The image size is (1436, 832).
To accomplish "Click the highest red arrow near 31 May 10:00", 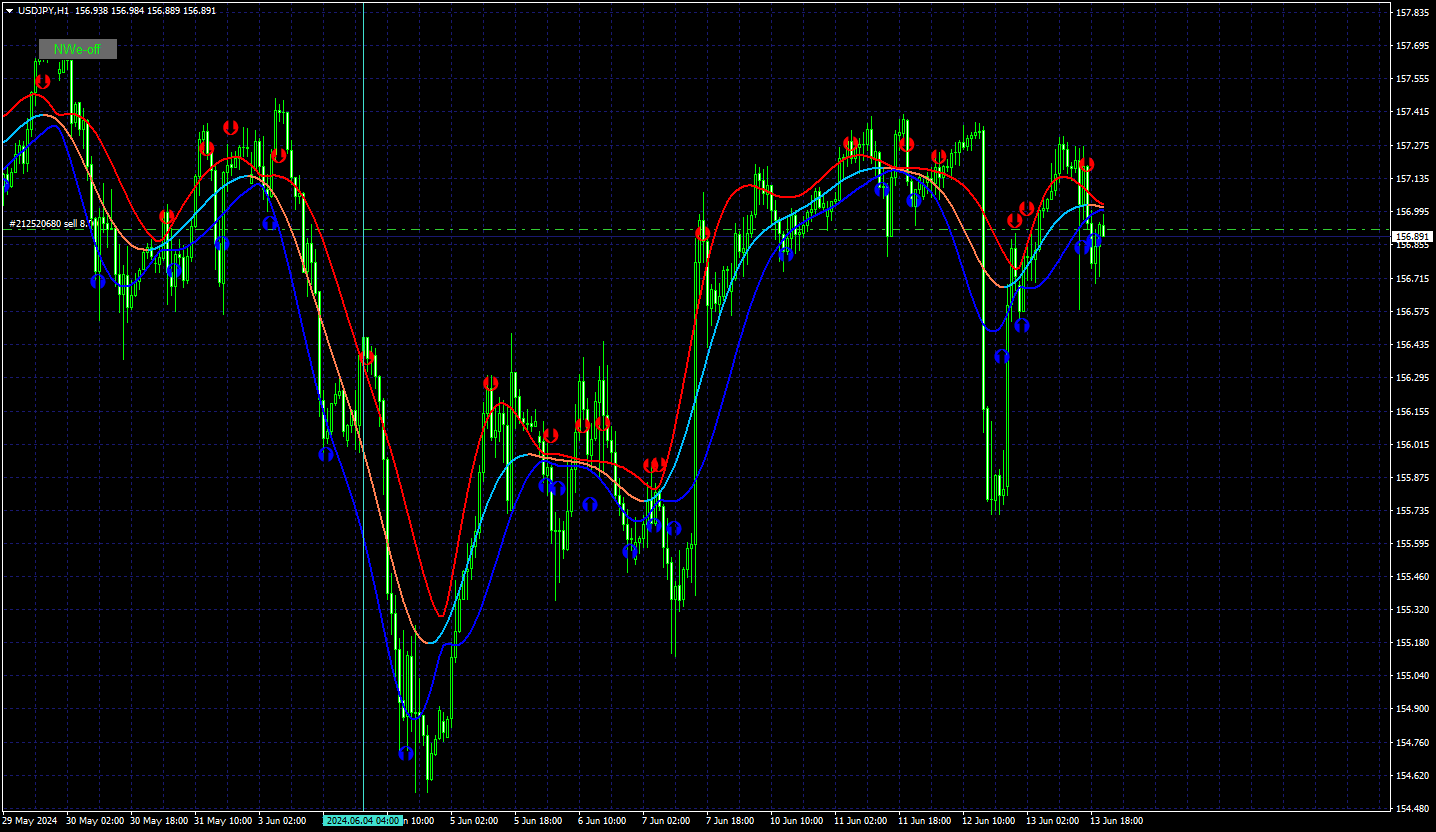I will (x=231, y=127).
